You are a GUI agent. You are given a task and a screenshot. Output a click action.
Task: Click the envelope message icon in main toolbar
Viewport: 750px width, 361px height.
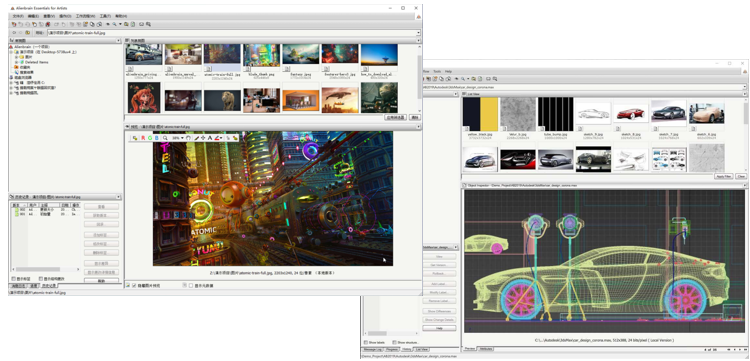142,24
